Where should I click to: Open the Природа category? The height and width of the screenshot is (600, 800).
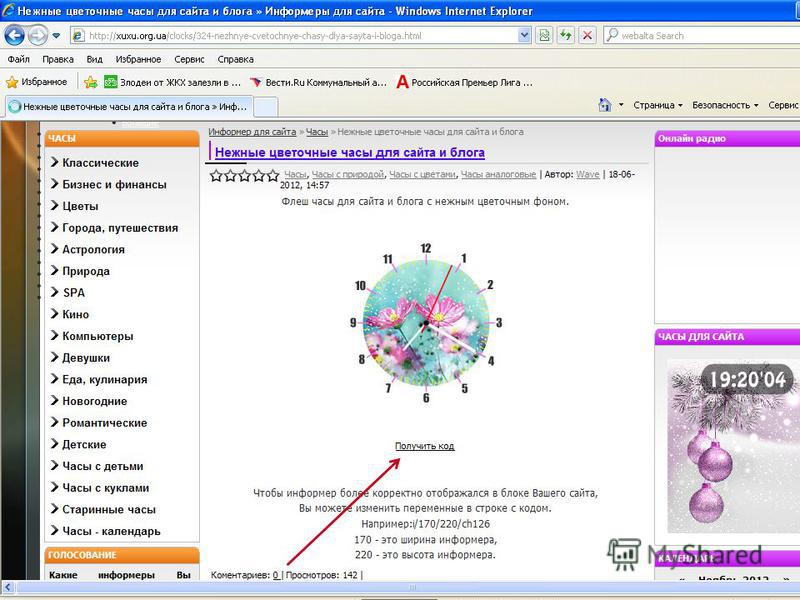(86, 271)
